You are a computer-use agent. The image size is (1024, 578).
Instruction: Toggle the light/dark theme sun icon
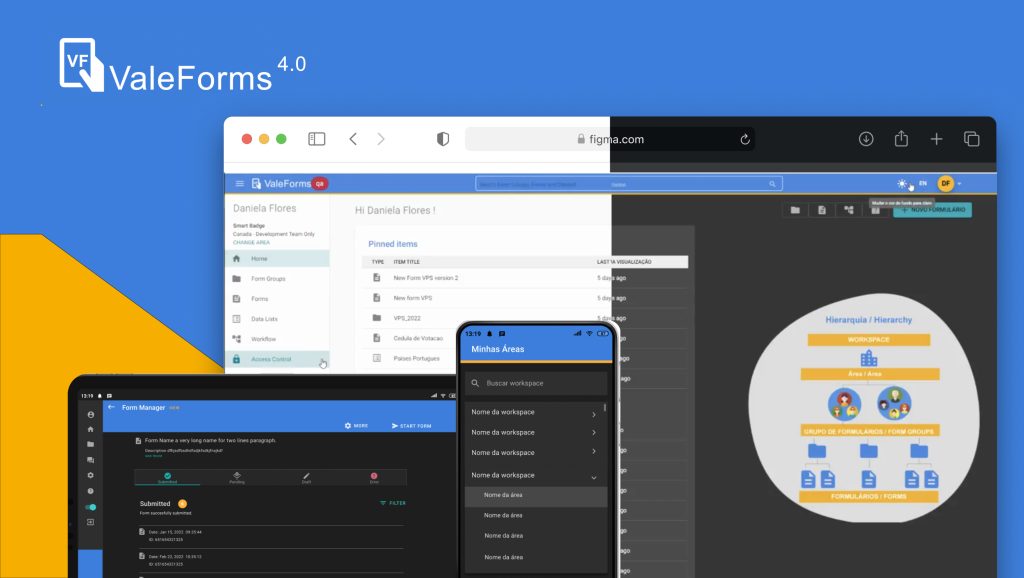[x=902, y=184]
